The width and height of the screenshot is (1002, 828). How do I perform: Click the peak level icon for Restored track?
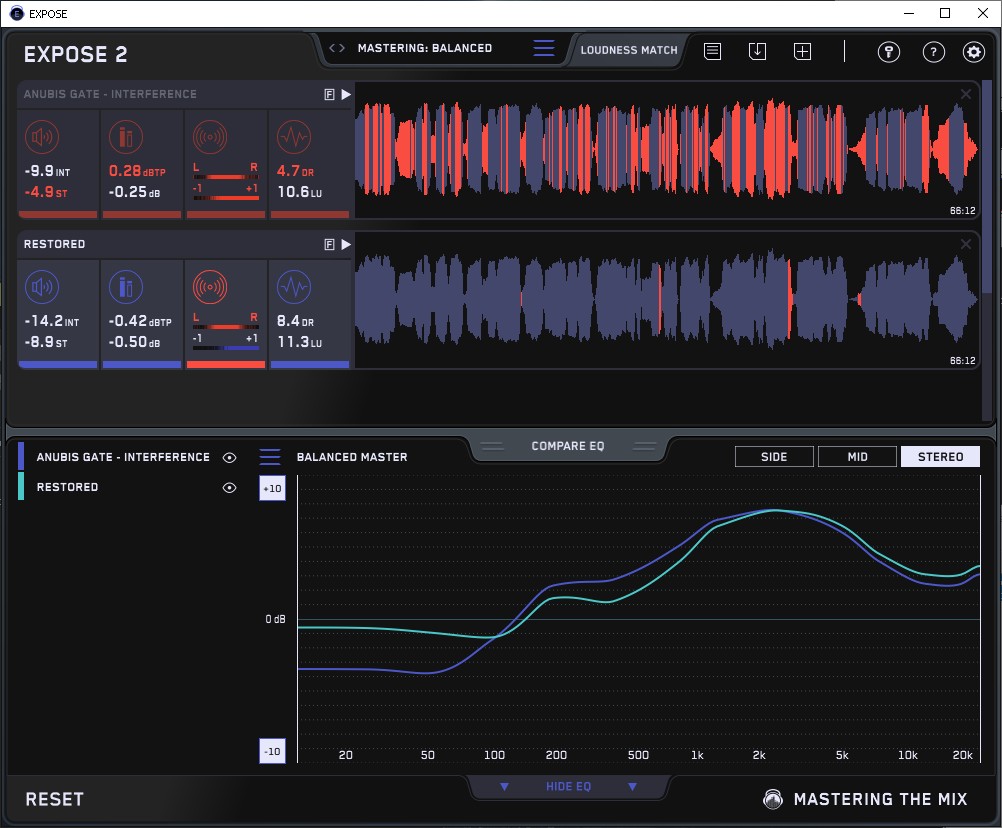point(125,288)
